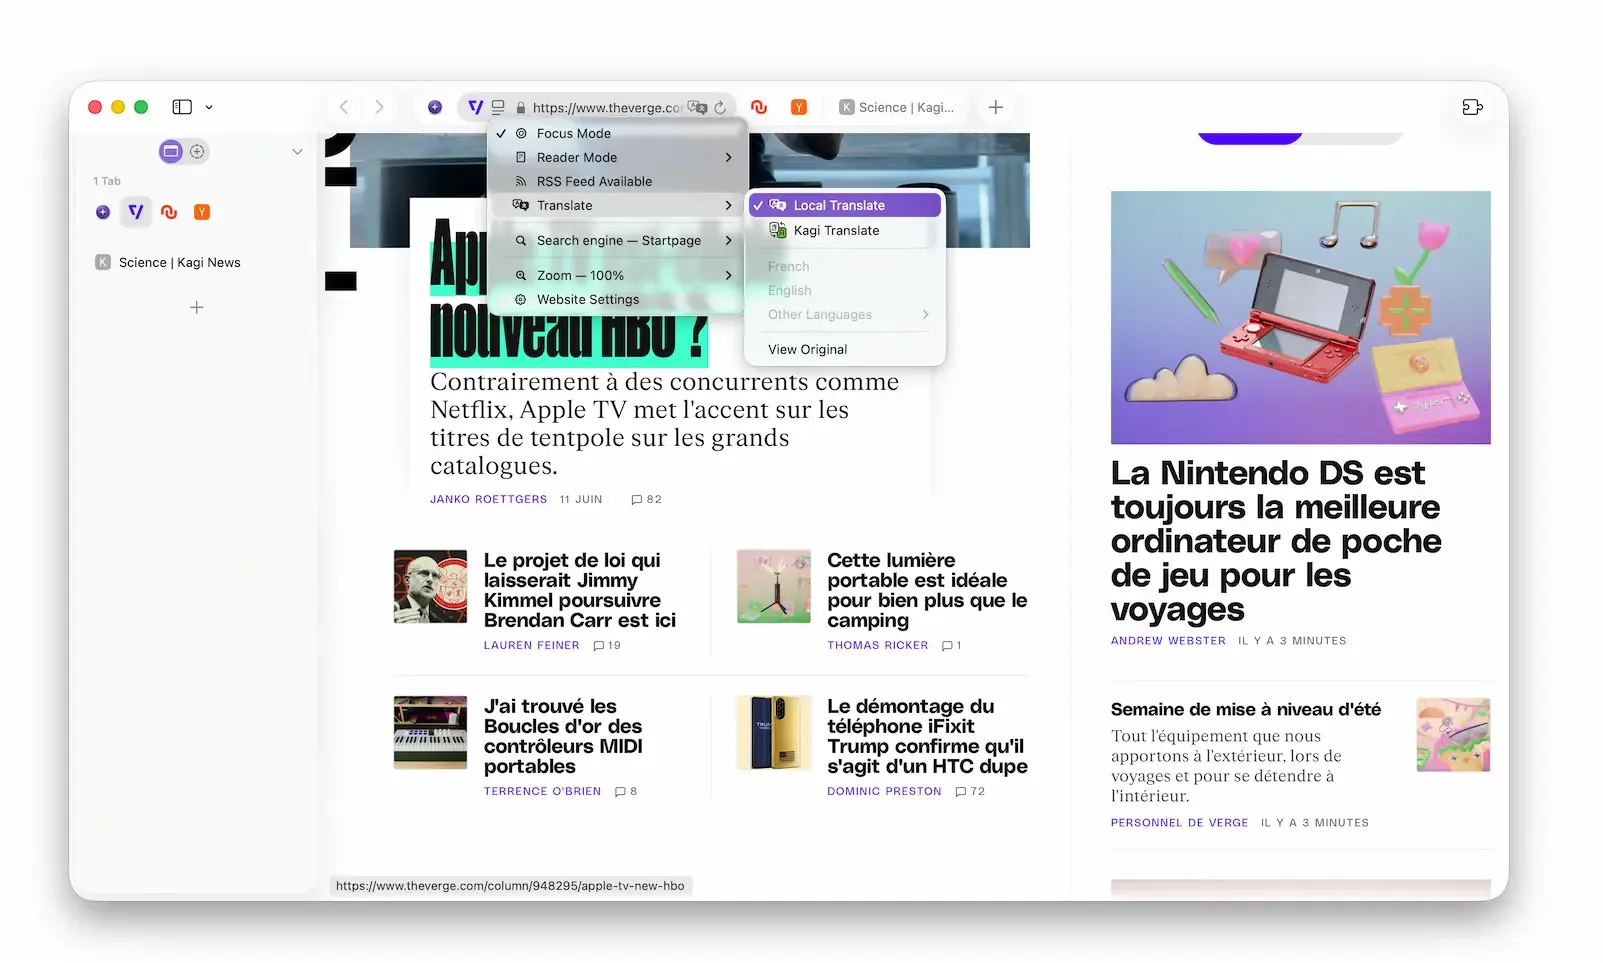Image resolution: width=1603 pixels, height=963 pixels.
Task: Click the MIDI keyboard thumbnail
Action: click(x=430, y=732)
